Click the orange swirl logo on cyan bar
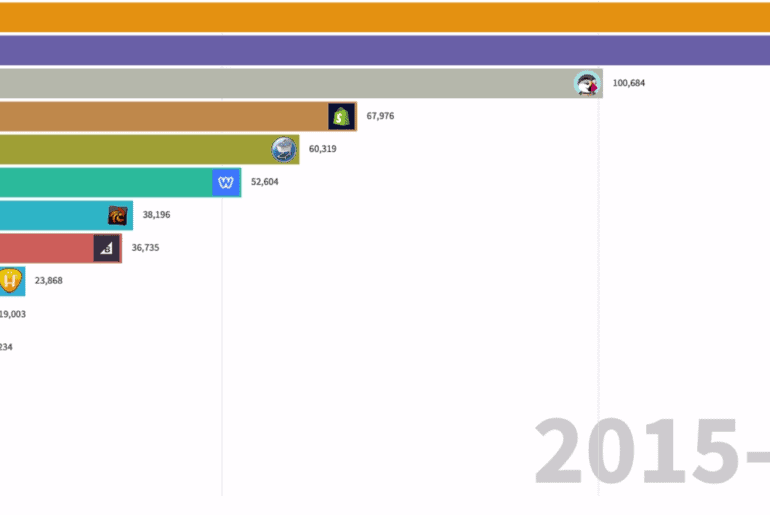770x515 pixels. pyautogui.click(x=118, y=215)
